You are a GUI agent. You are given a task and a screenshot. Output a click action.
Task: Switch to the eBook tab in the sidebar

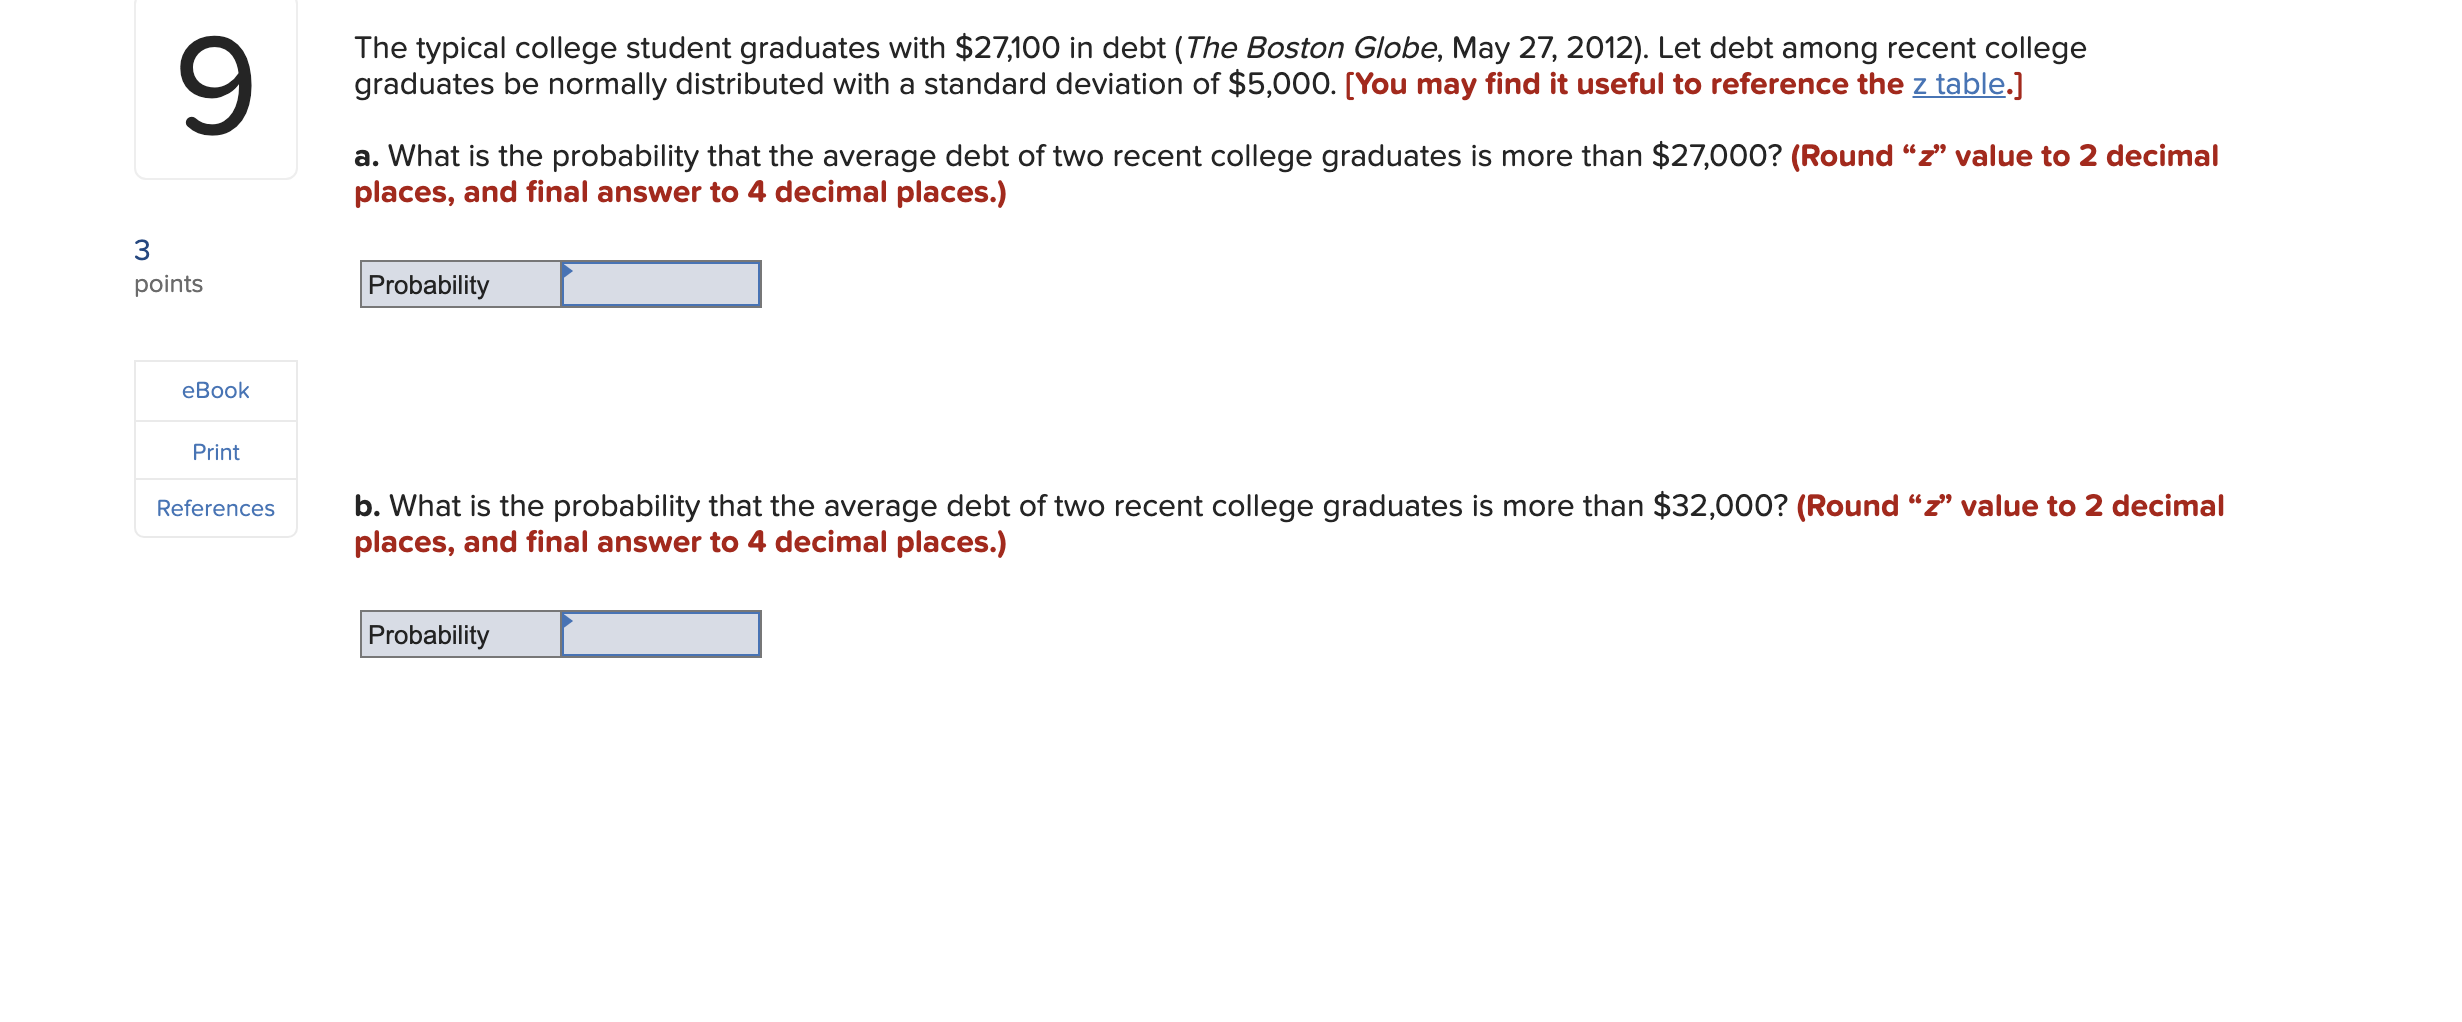tap(214, 390)
